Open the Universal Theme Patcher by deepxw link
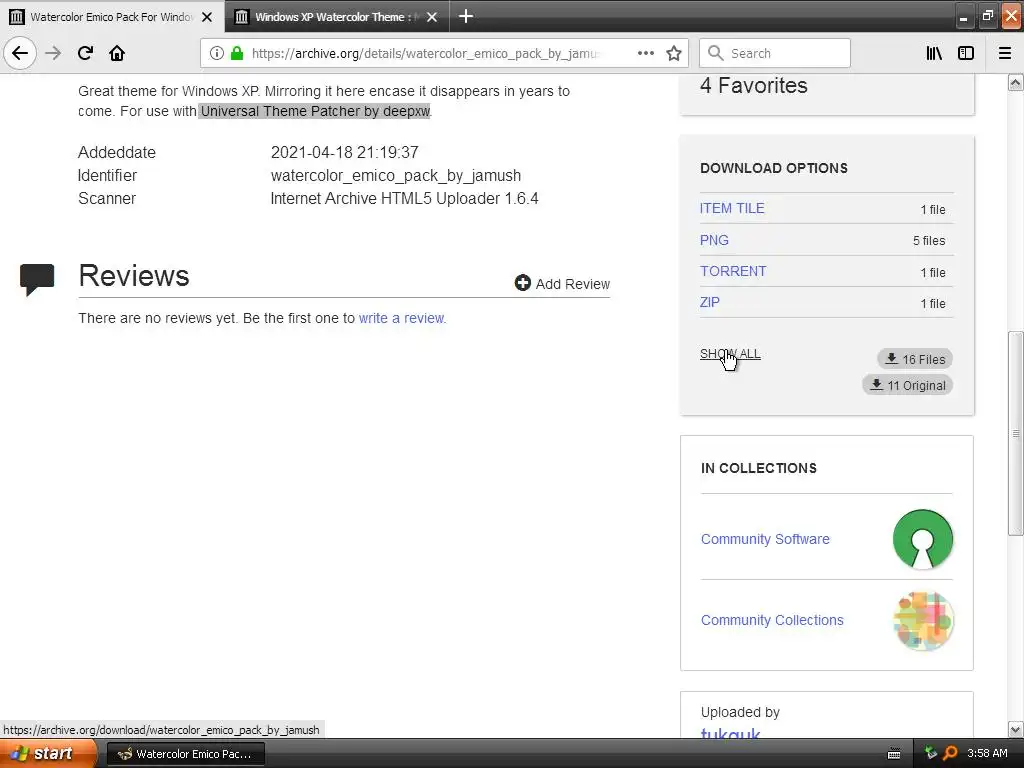 [x=315, y=111]
